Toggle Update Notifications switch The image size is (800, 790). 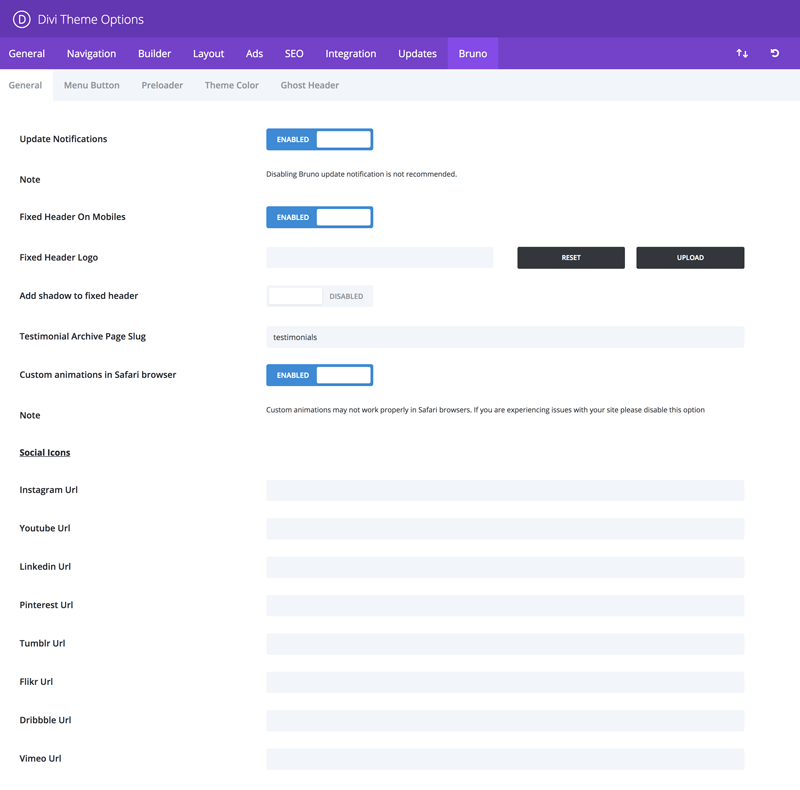click(319, 139)
